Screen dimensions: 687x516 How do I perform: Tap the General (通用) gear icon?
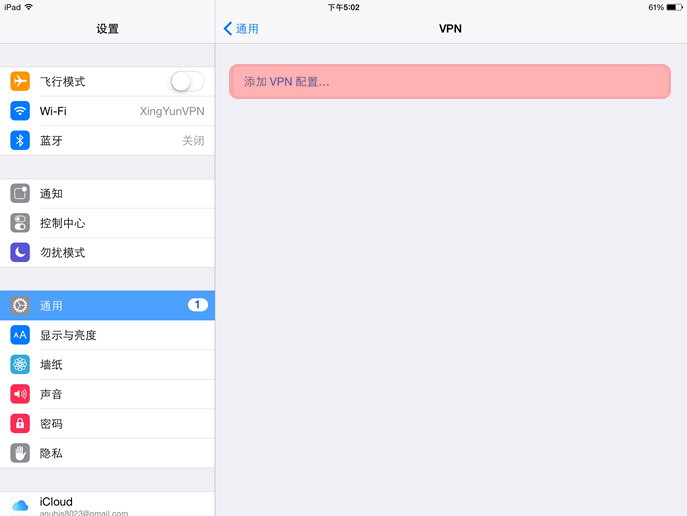[20, 305]
